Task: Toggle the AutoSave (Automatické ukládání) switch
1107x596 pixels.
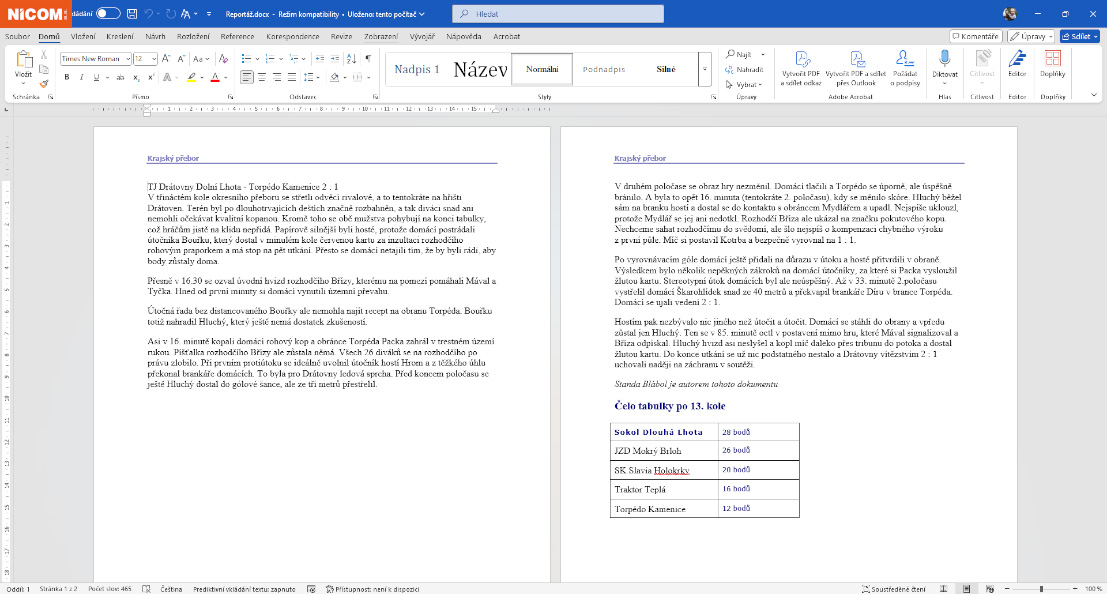Action: (108, 14)
